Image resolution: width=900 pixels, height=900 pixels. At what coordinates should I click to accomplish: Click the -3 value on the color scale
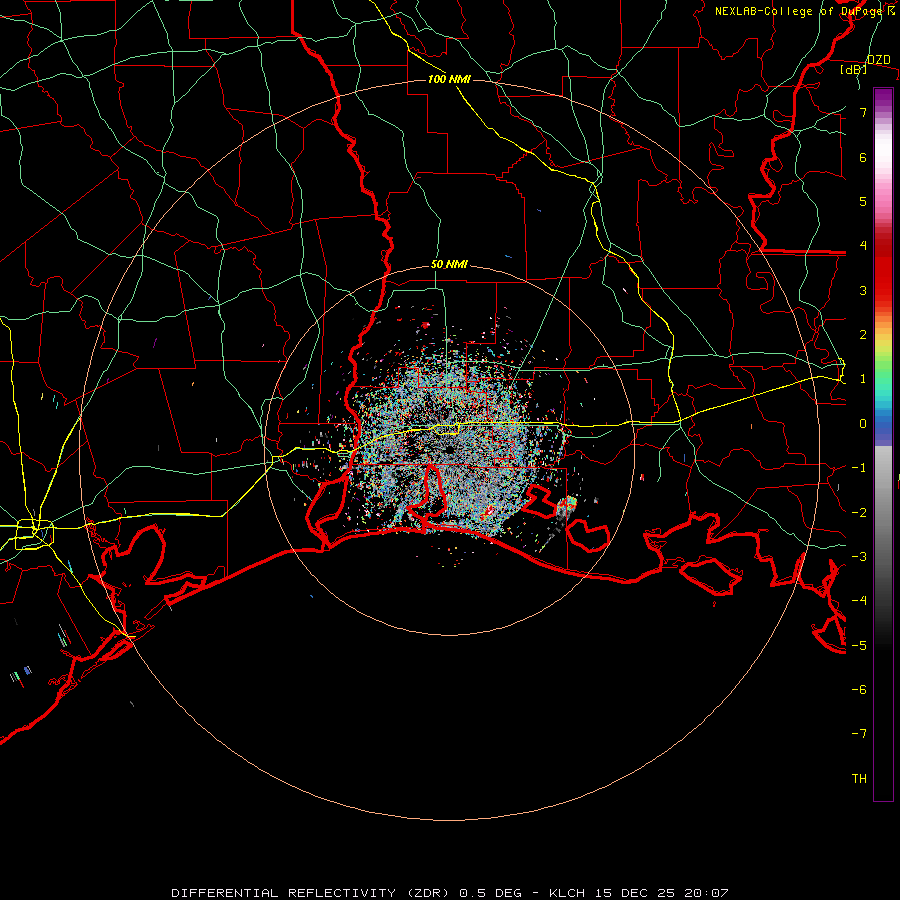tap(859, 556)
